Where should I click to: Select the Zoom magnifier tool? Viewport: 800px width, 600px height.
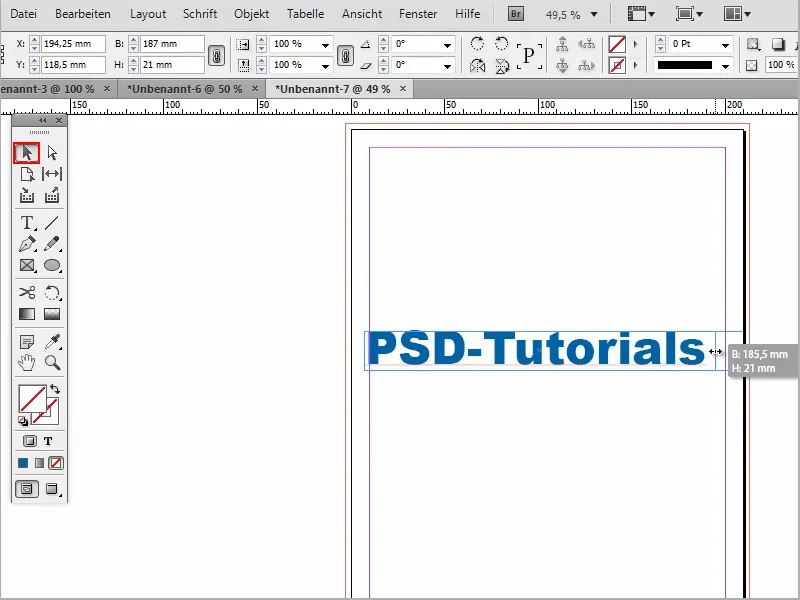[52, 363]
